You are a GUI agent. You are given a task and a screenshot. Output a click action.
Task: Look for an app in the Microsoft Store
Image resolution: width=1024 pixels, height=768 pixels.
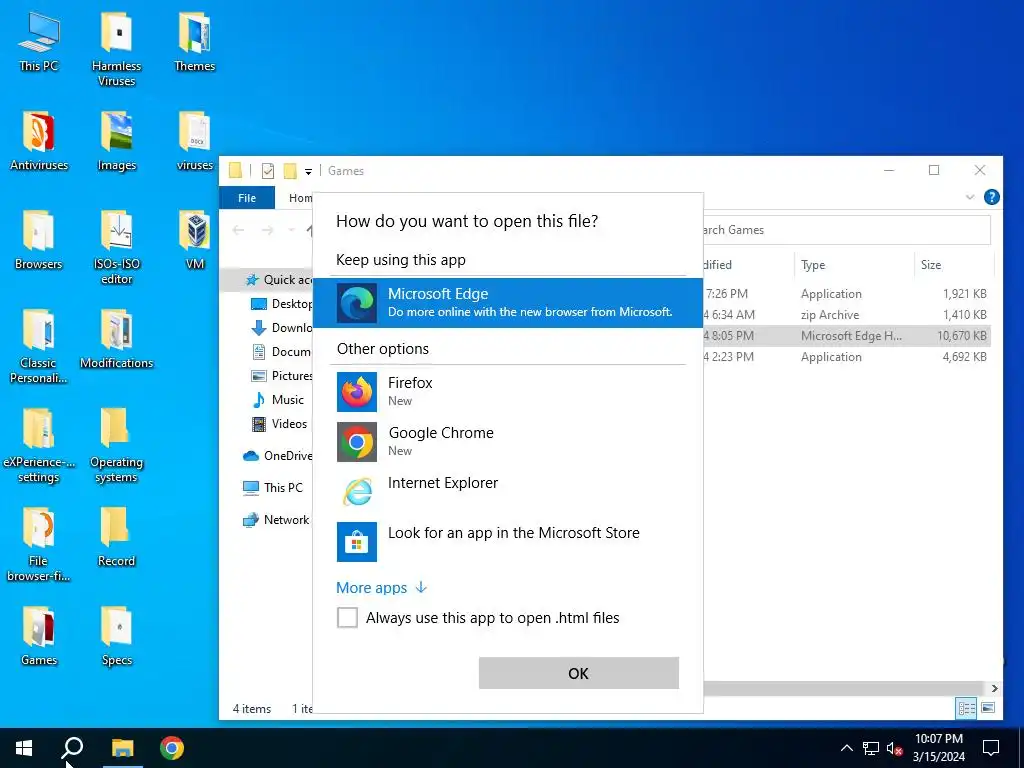(x=507, y=541)
